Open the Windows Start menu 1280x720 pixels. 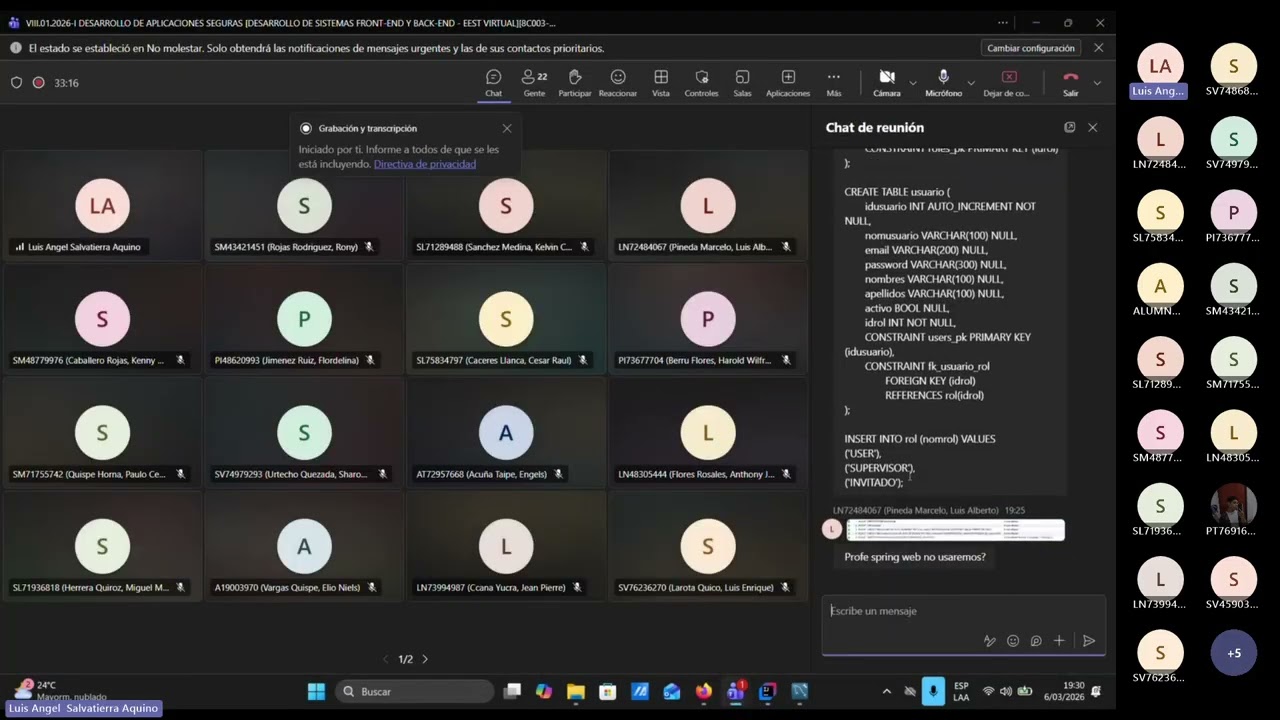click(316, 691)
